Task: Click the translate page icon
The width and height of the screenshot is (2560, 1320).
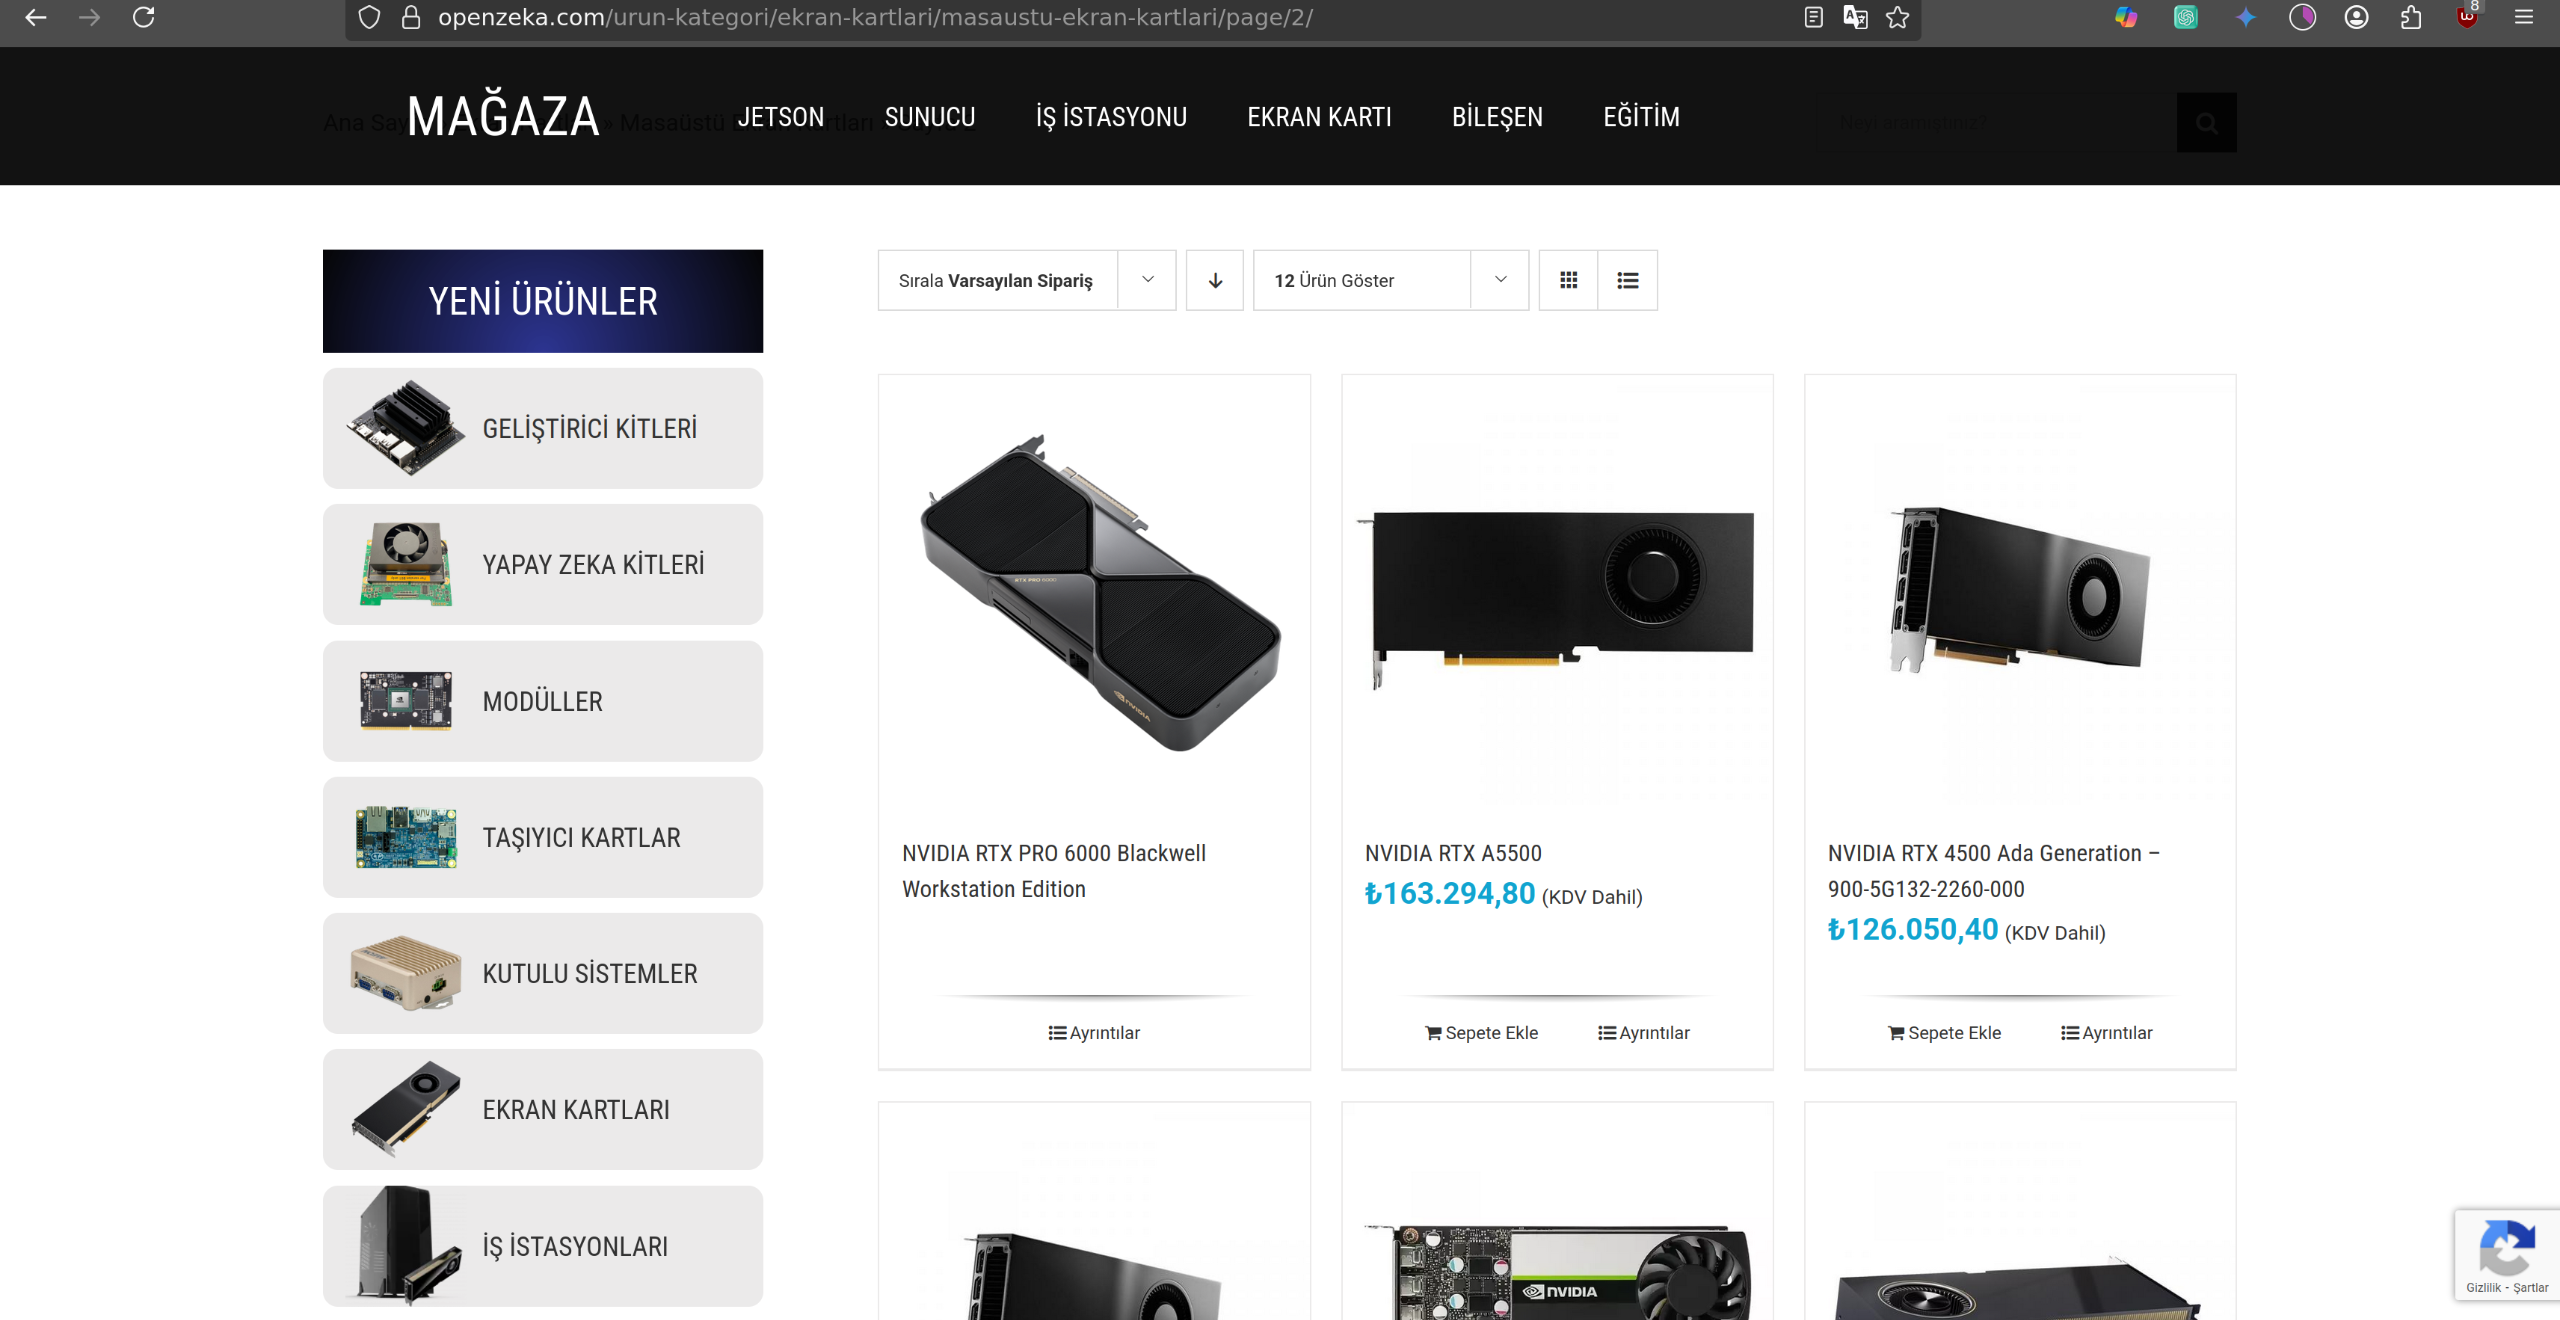Action: tap(1855, 17)
